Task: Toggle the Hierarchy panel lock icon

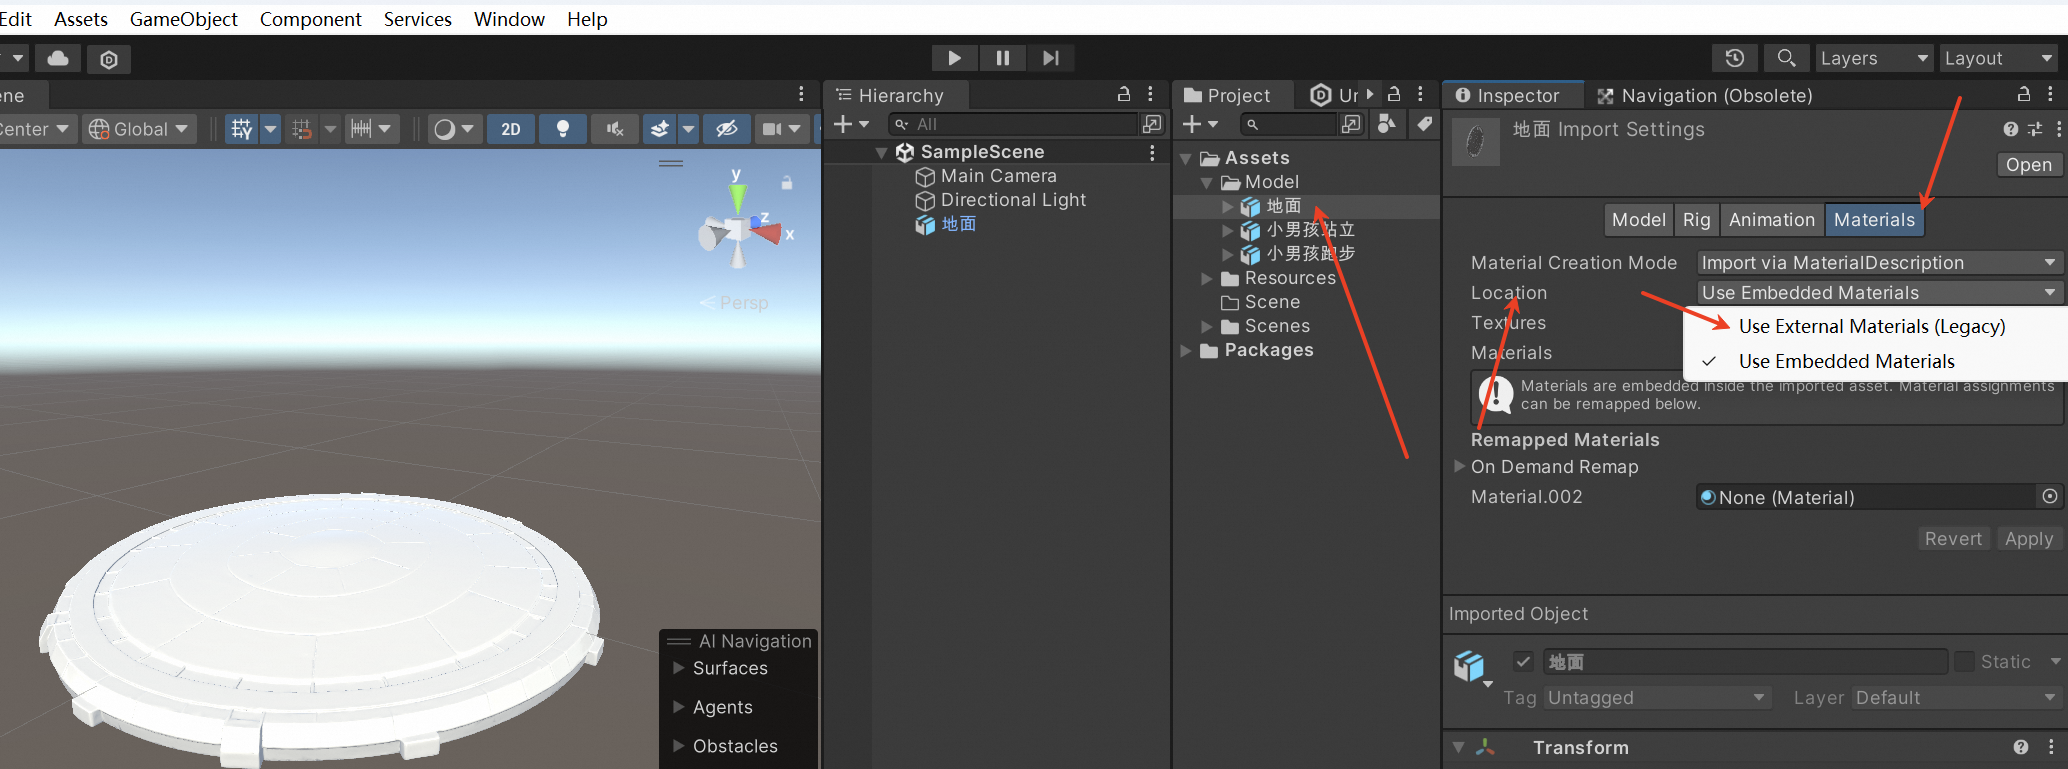Action: click(1124, 94)
